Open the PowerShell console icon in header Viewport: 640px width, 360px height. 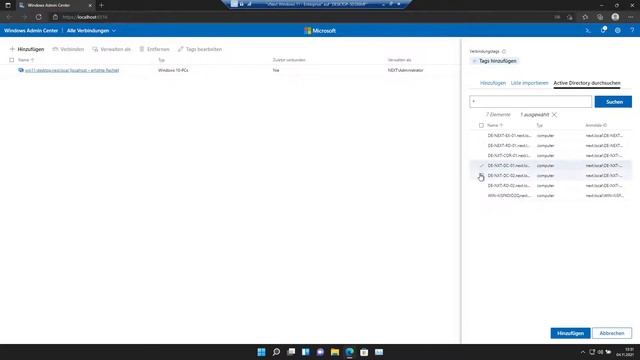coord(588,31)
